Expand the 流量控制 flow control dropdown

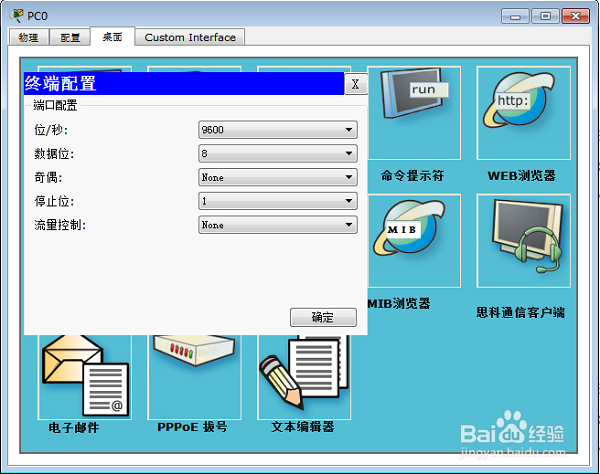coord(278,225)
